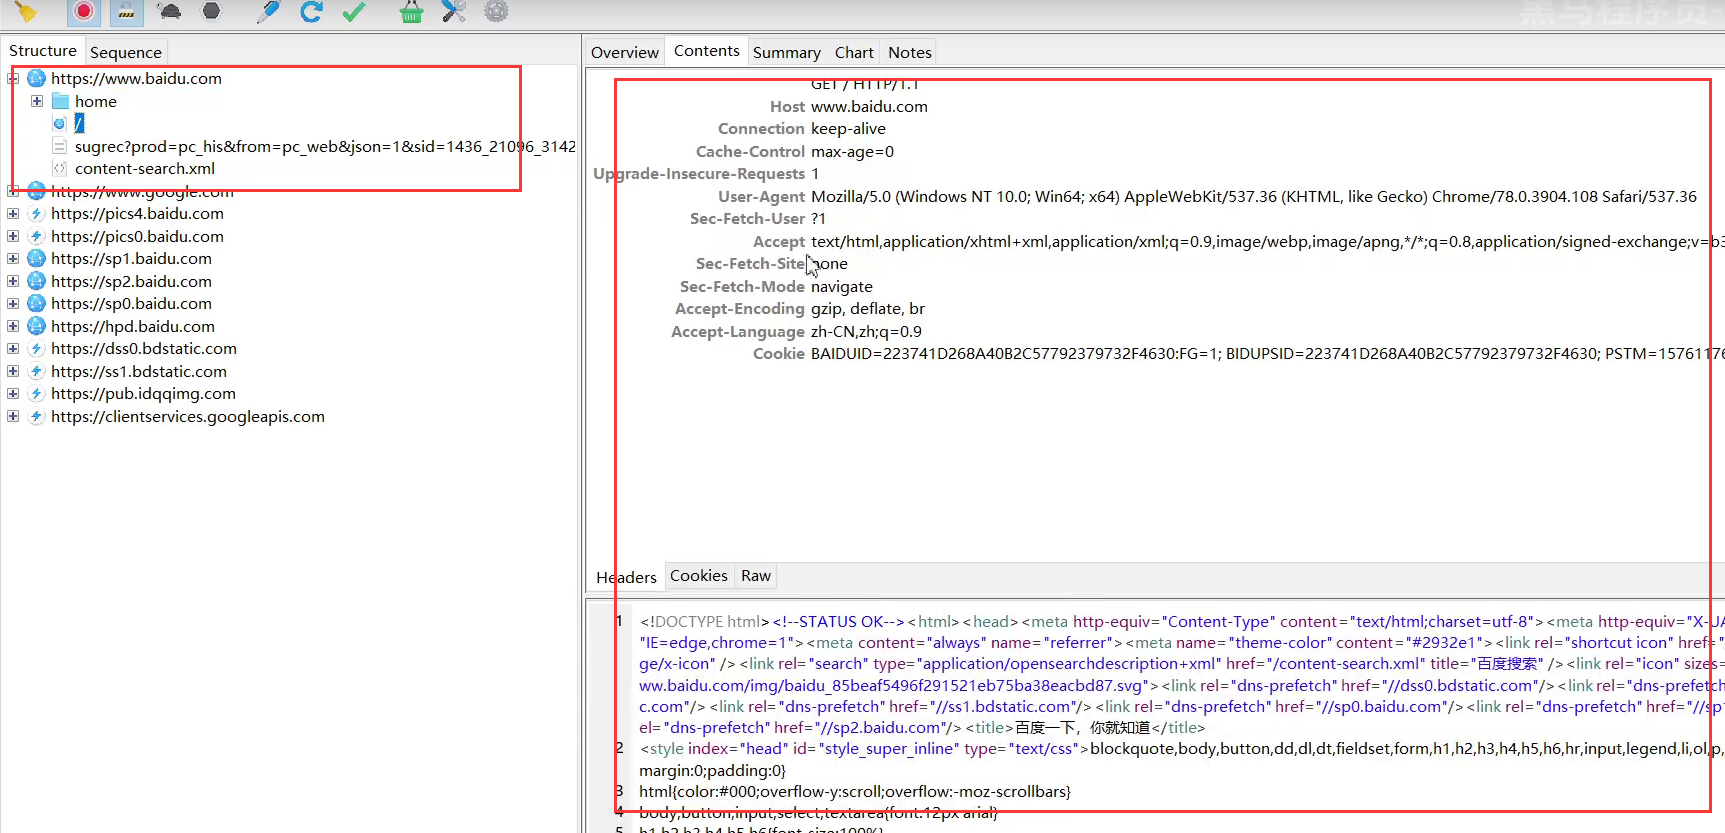Select https://hpd.baidu.com row
Image resolution: width=1725 pixels, height=833 pixels.
[133, 326]
